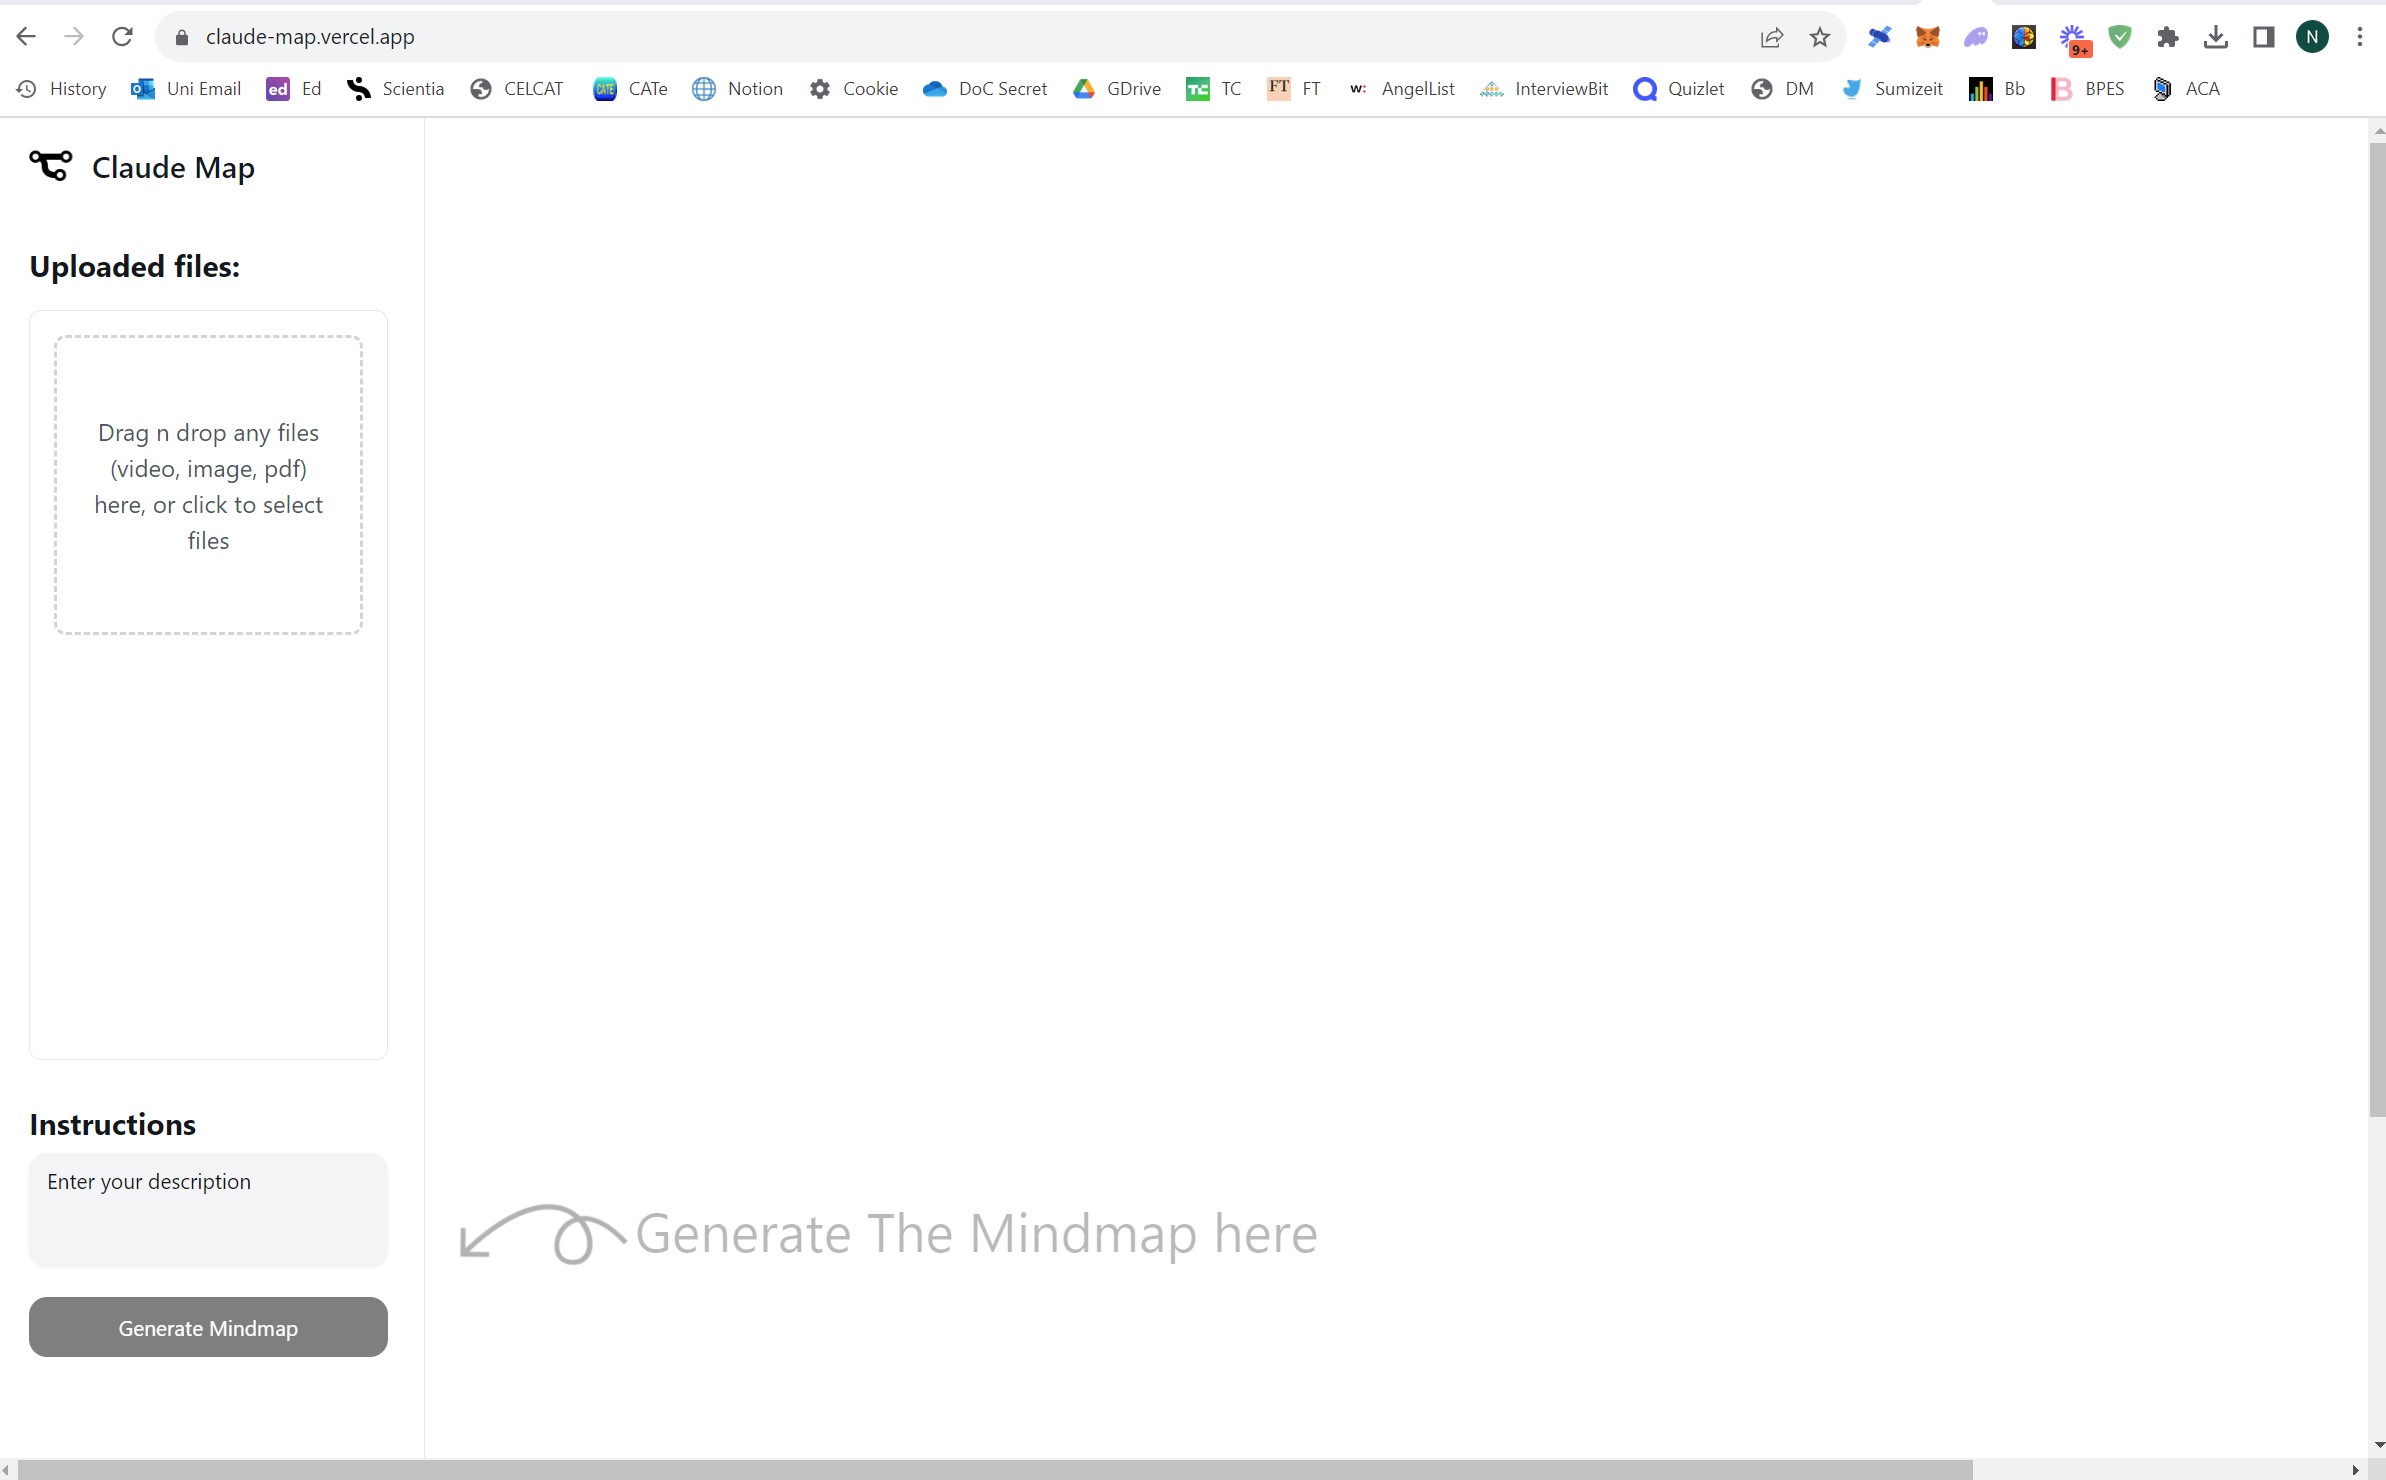Open the Extensions puzzle piece icon
Viewport: 2386px width, 1480px height.
2167,37
